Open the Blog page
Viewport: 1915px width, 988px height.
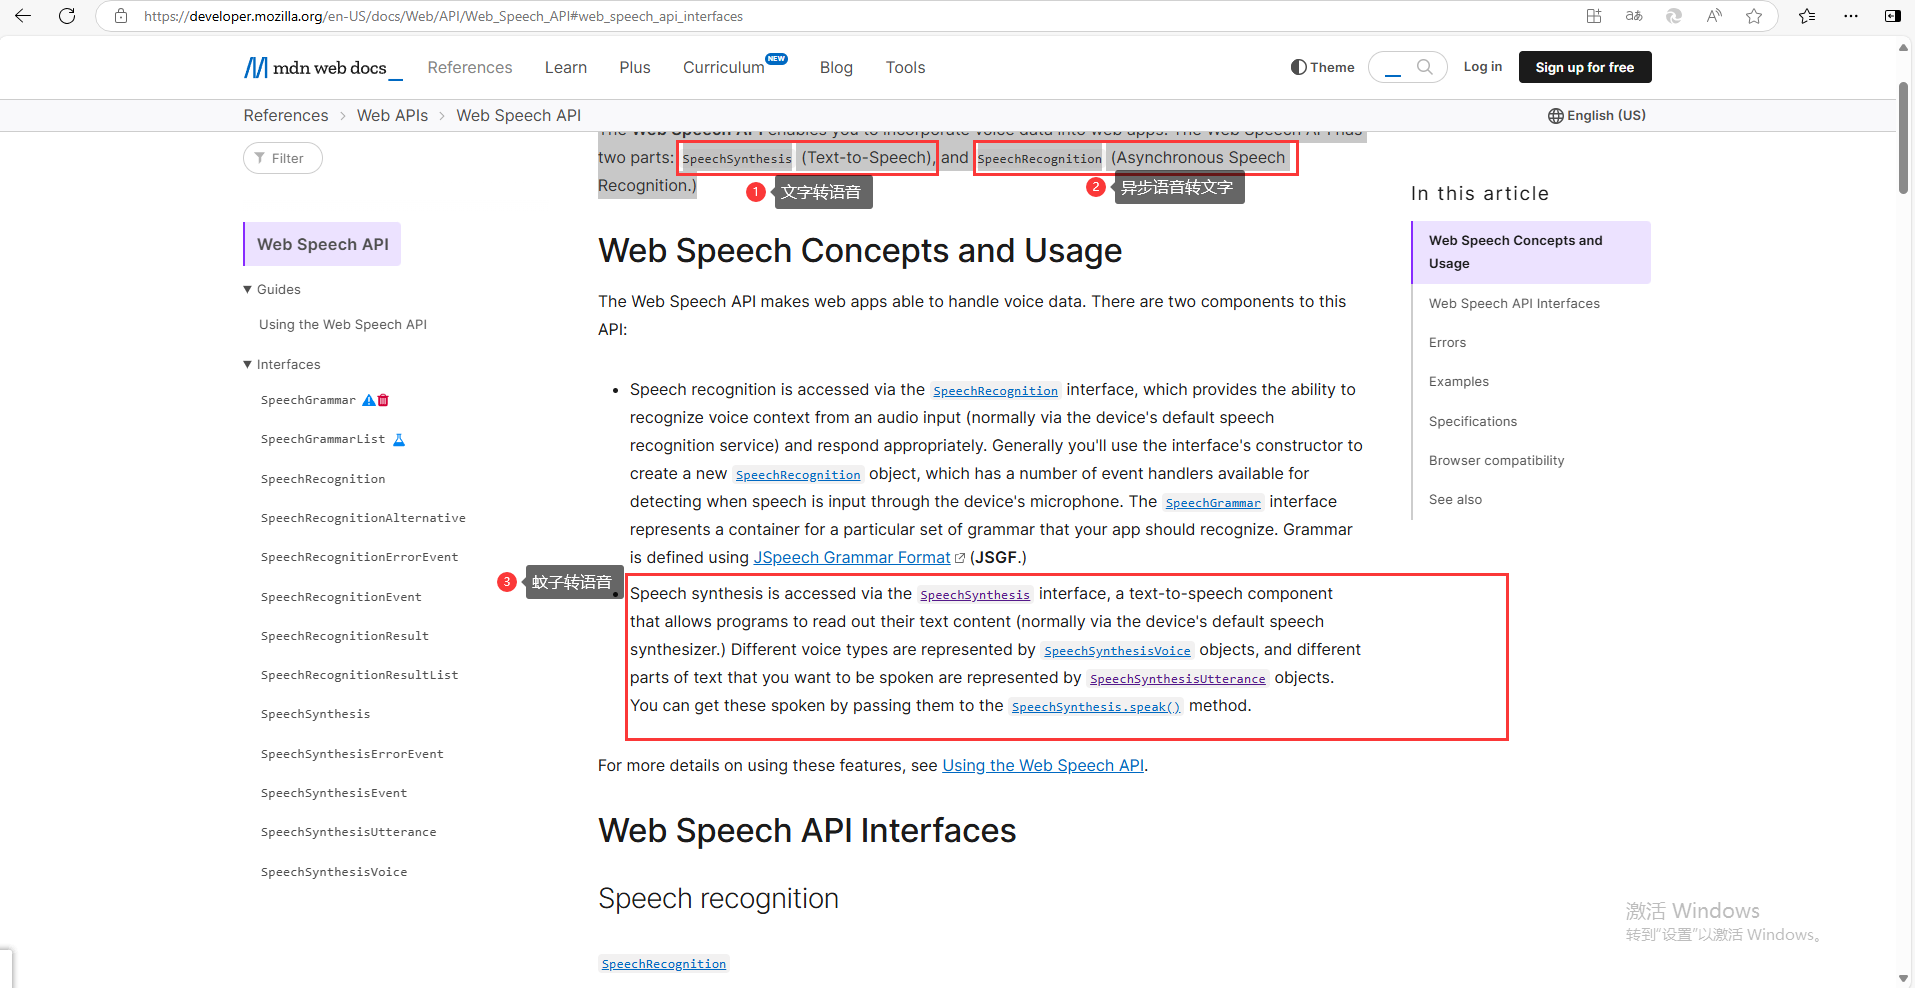tap(836, 67)
